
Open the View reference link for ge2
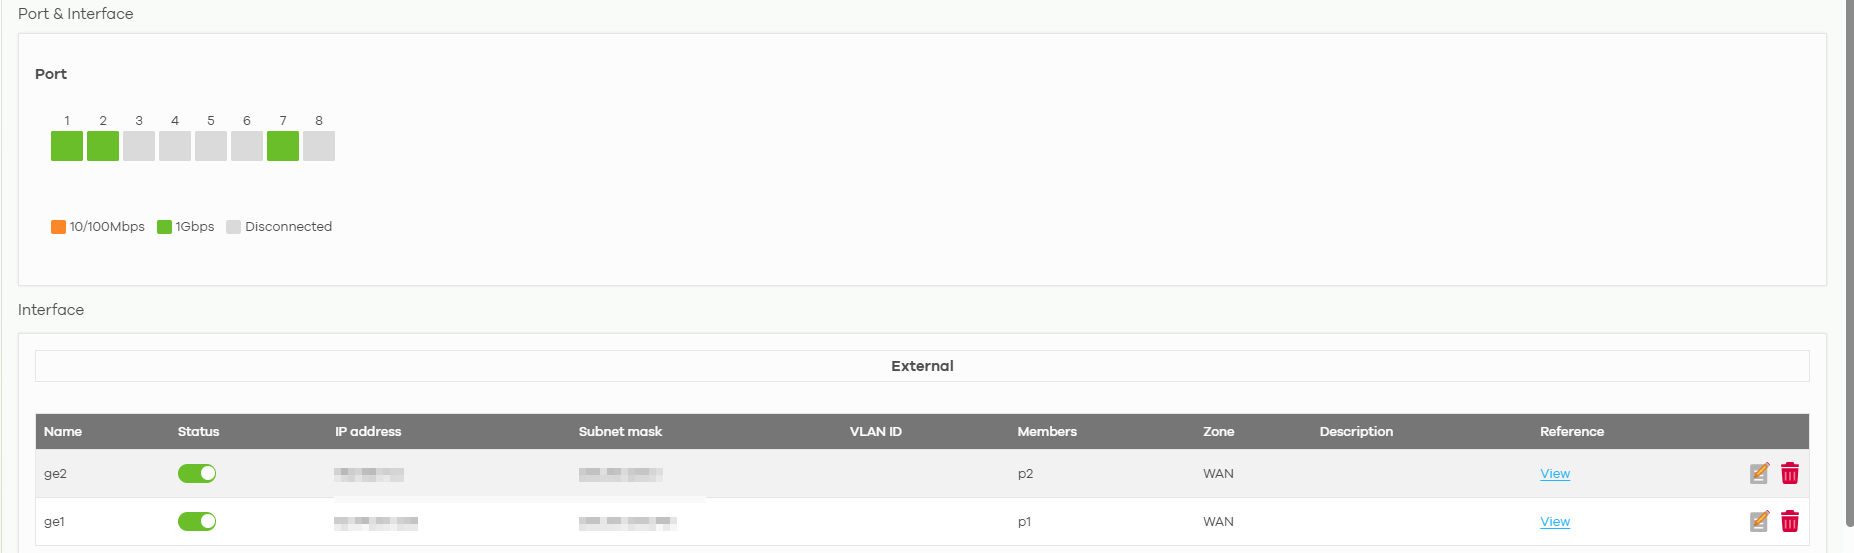click(x=1555, y=473)
